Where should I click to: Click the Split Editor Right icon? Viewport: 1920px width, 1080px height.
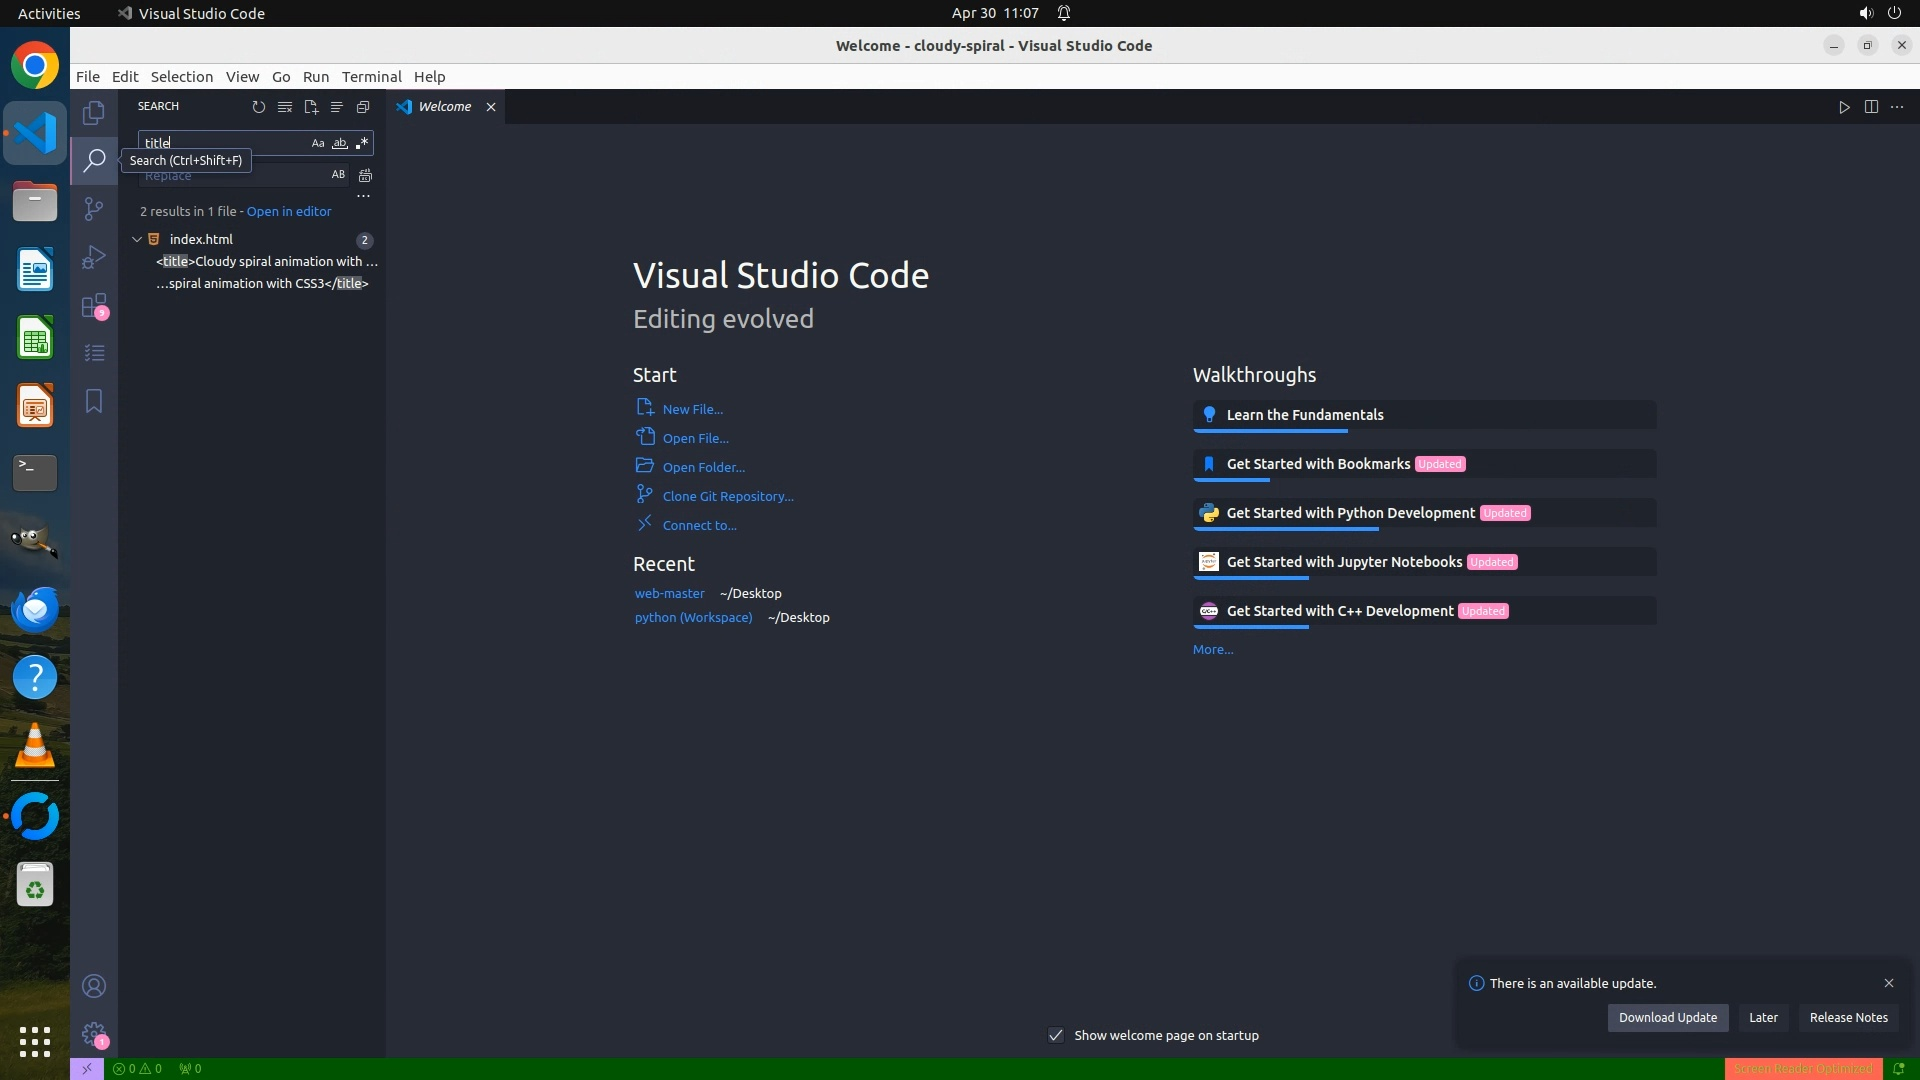[1871, 107]
